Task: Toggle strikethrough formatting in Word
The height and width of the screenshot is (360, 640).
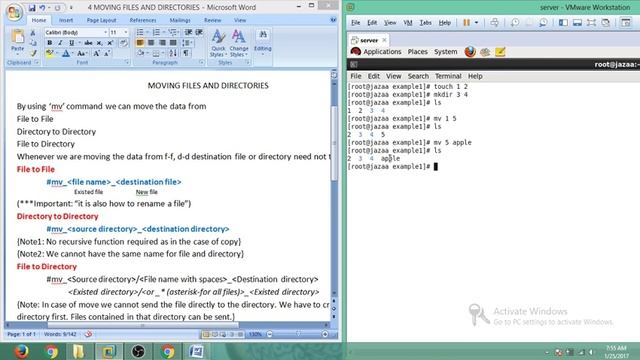Action: [88, 43]
